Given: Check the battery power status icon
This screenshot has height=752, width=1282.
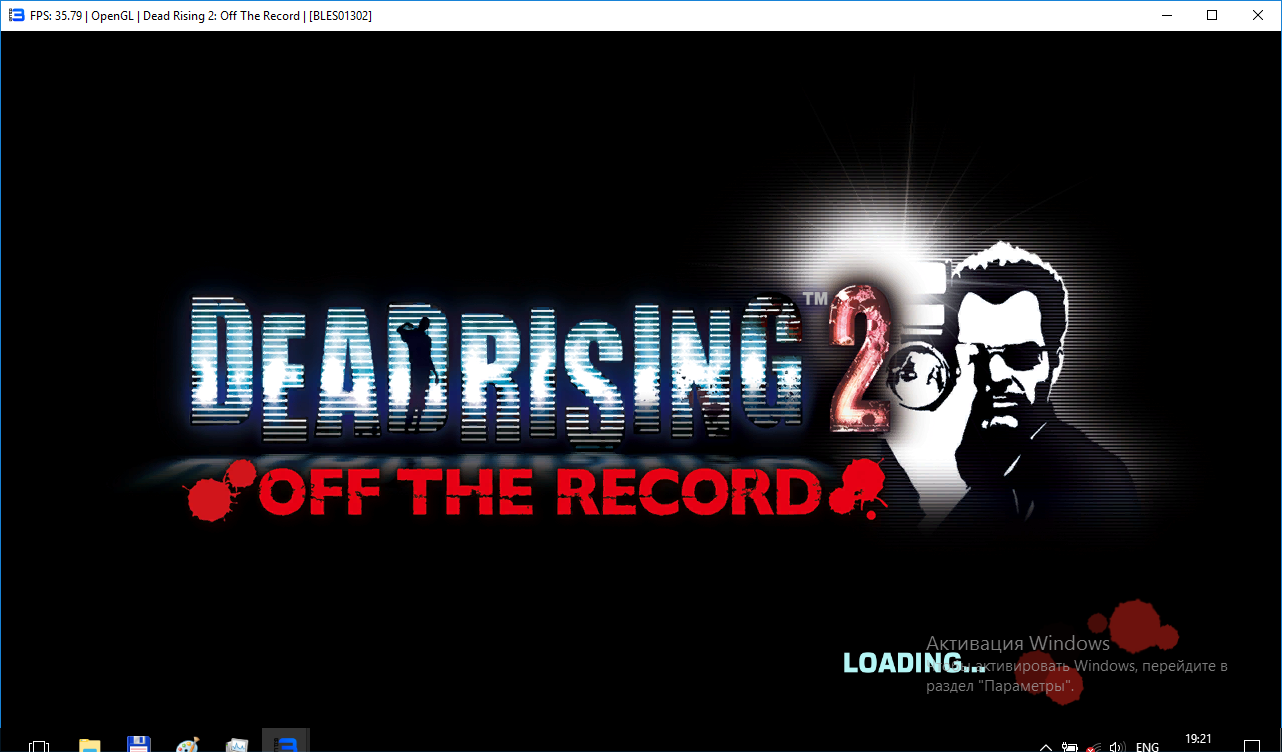Looking at the screenshot, I should [1070, 746].
